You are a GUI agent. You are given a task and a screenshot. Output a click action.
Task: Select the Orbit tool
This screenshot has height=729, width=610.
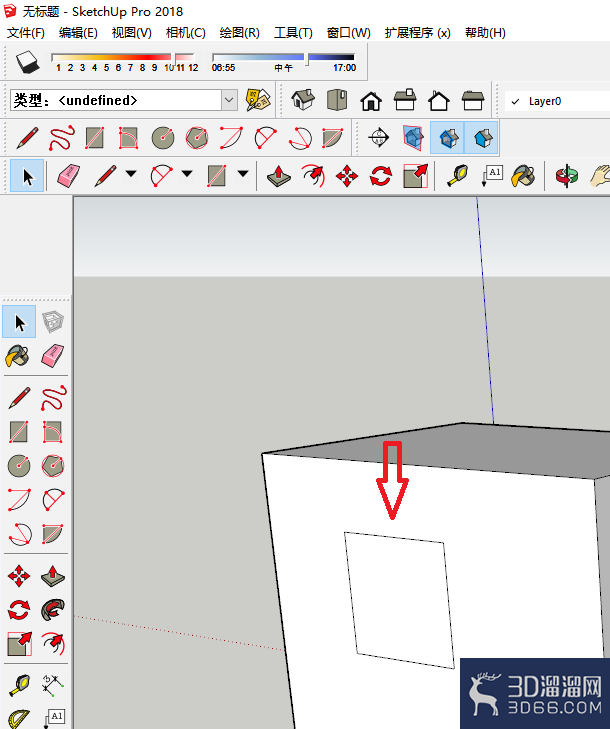(x=566, y=176)
